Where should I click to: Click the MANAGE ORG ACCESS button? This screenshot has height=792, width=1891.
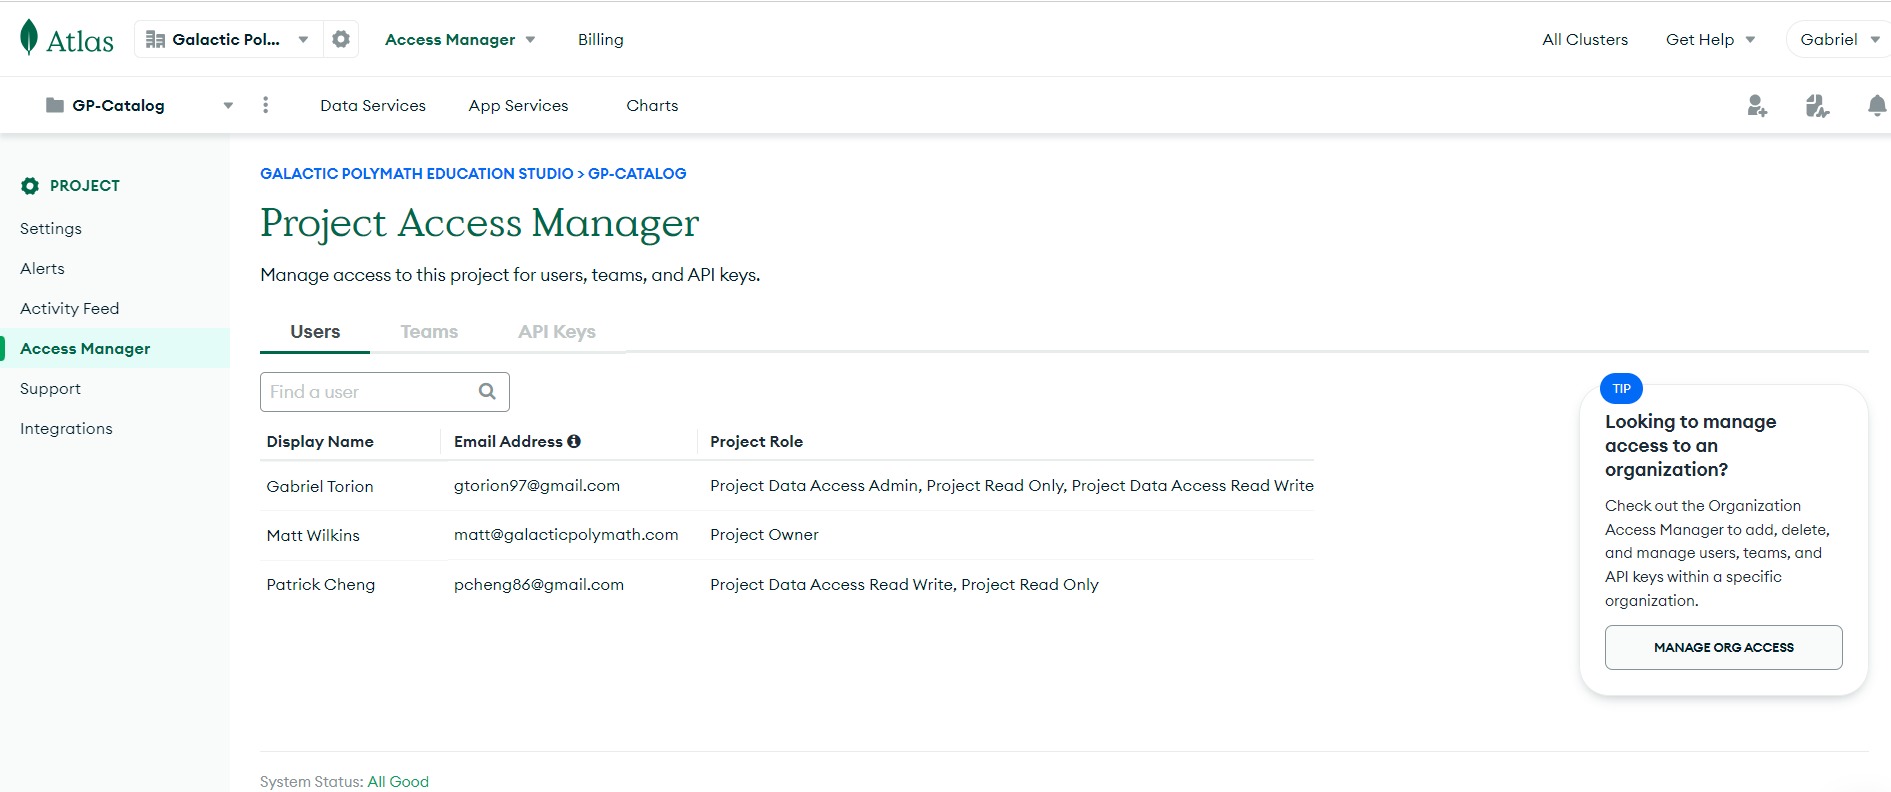click(x=1724, y=647)
